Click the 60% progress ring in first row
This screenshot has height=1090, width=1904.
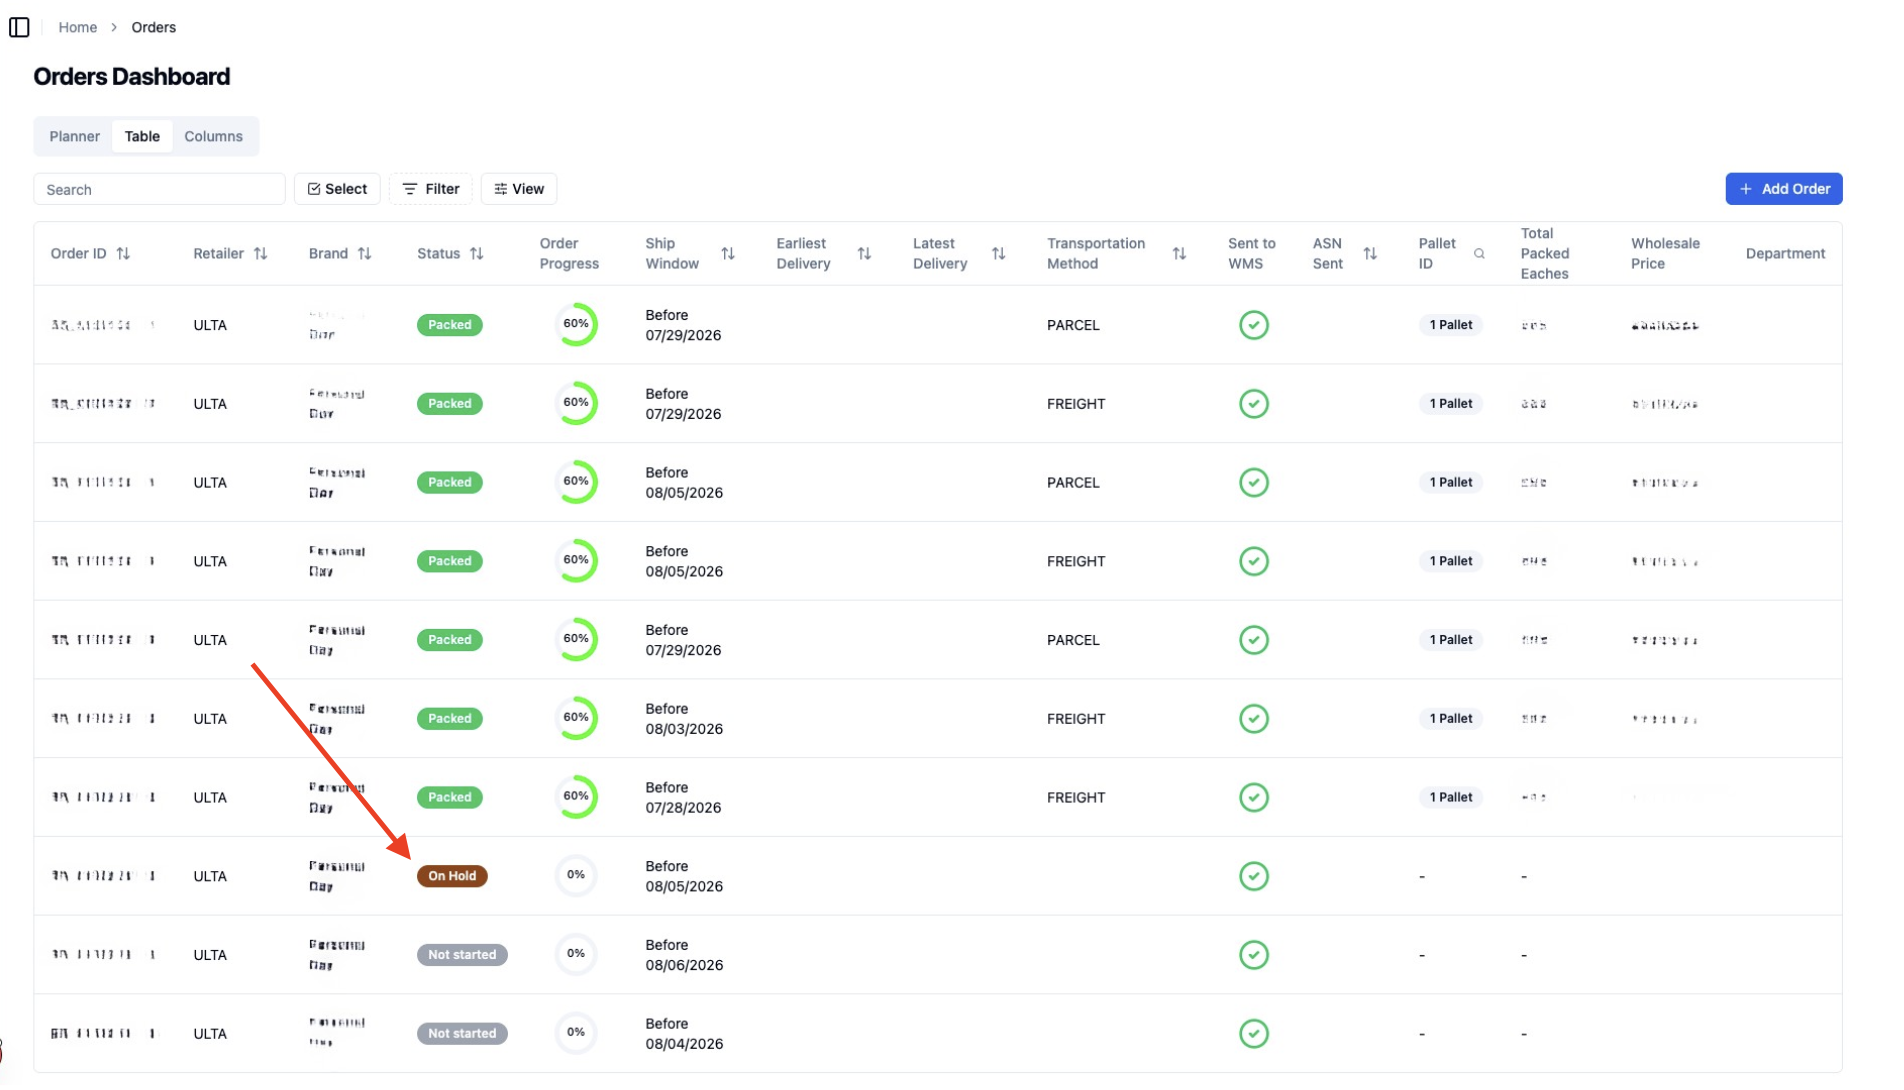point(576,324)
